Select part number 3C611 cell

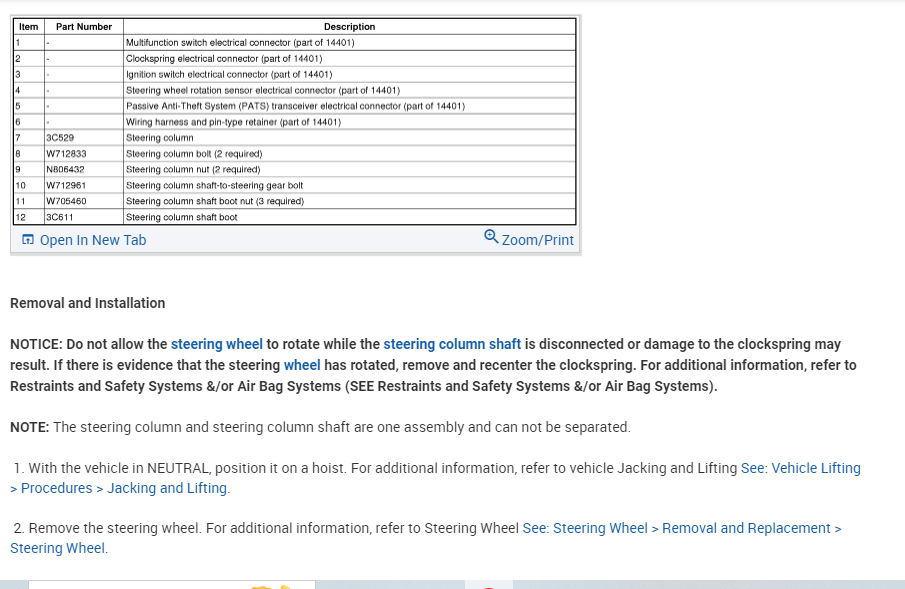click(84, 217)
